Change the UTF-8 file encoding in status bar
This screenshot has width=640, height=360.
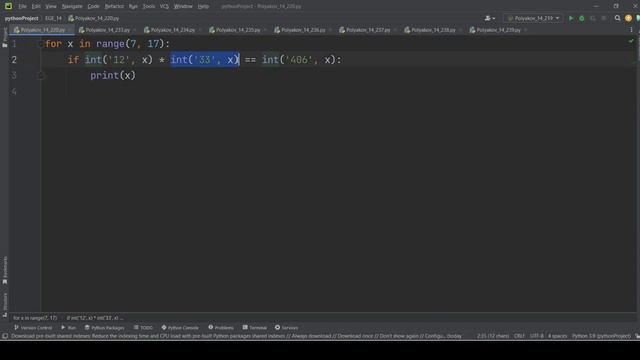pyautogui.click(x=536, y=336)
